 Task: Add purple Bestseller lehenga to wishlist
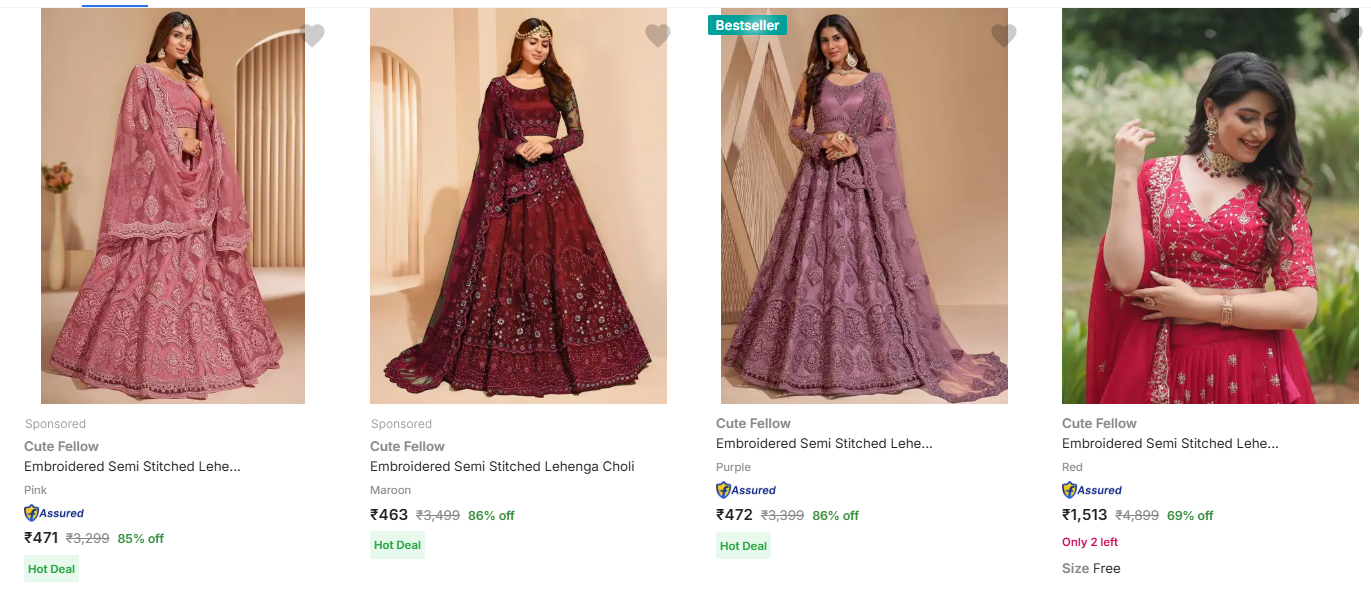coord(1003,36)
